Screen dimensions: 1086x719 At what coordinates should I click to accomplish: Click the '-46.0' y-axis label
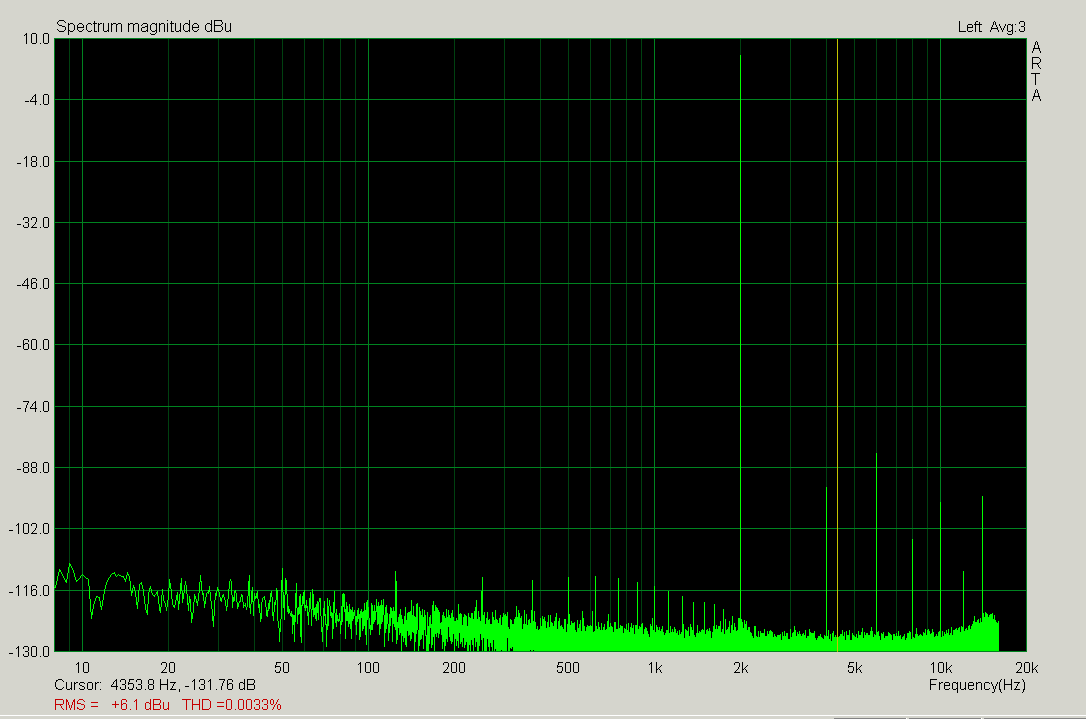(33, 284)
